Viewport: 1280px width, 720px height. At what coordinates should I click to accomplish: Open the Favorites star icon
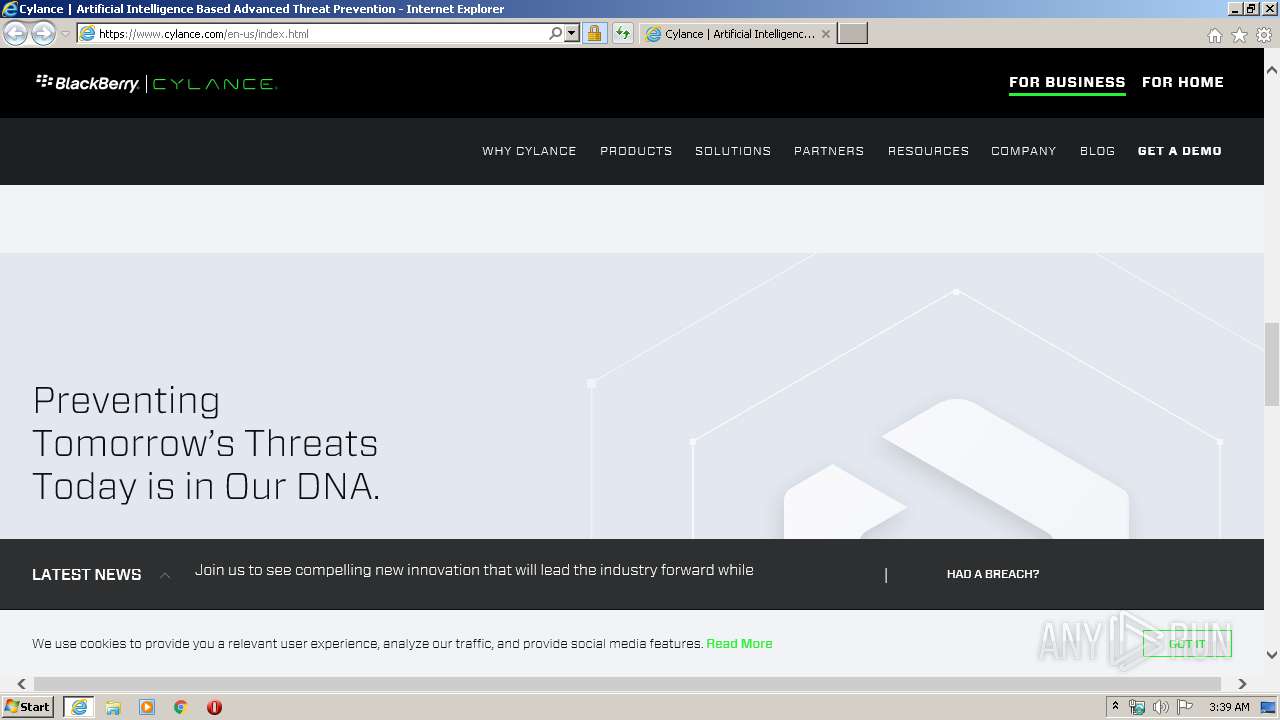(x=1239, y=34)
